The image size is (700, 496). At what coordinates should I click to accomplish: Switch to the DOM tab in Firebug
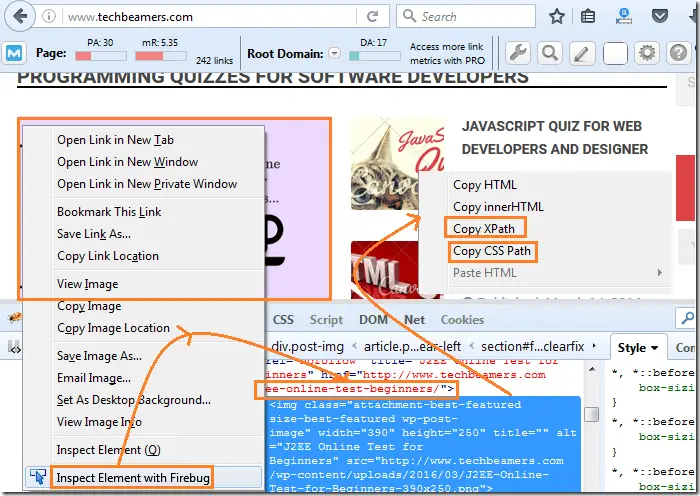pyautogui.click(x=373, y=320)
